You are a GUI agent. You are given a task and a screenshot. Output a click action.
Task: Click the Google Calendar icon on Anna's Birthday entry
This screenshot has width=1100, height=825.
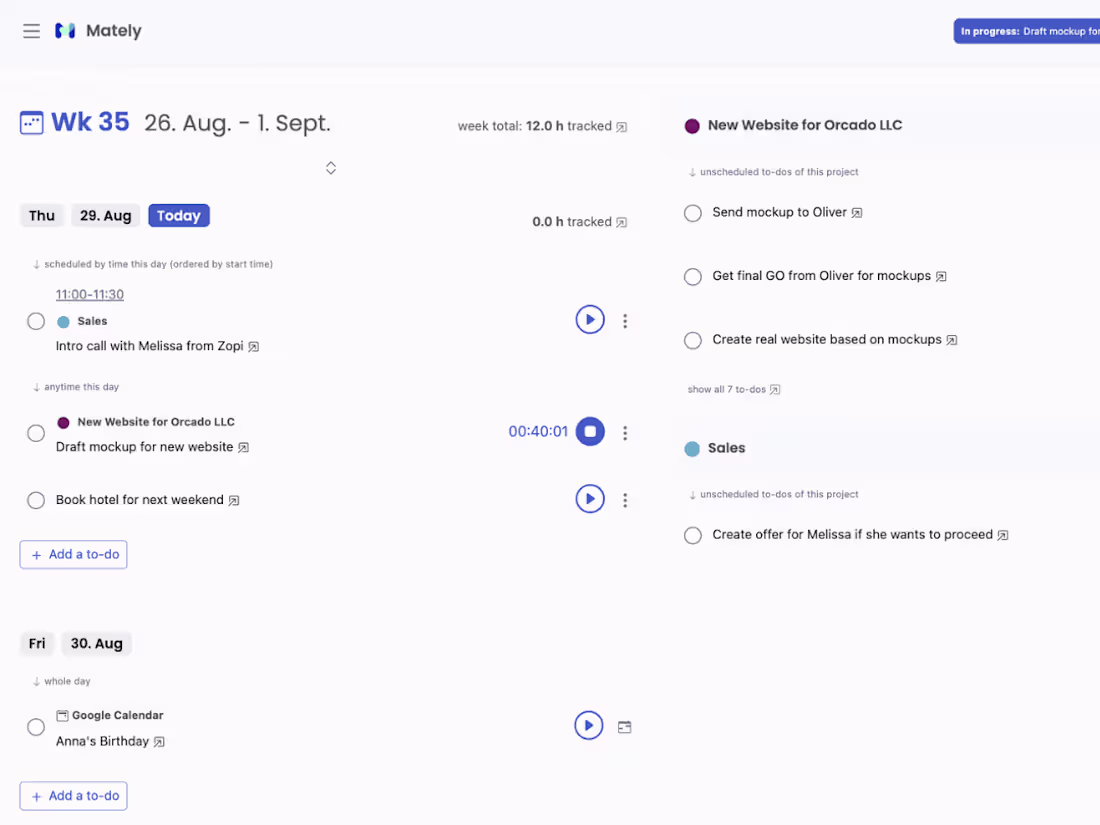62,715
